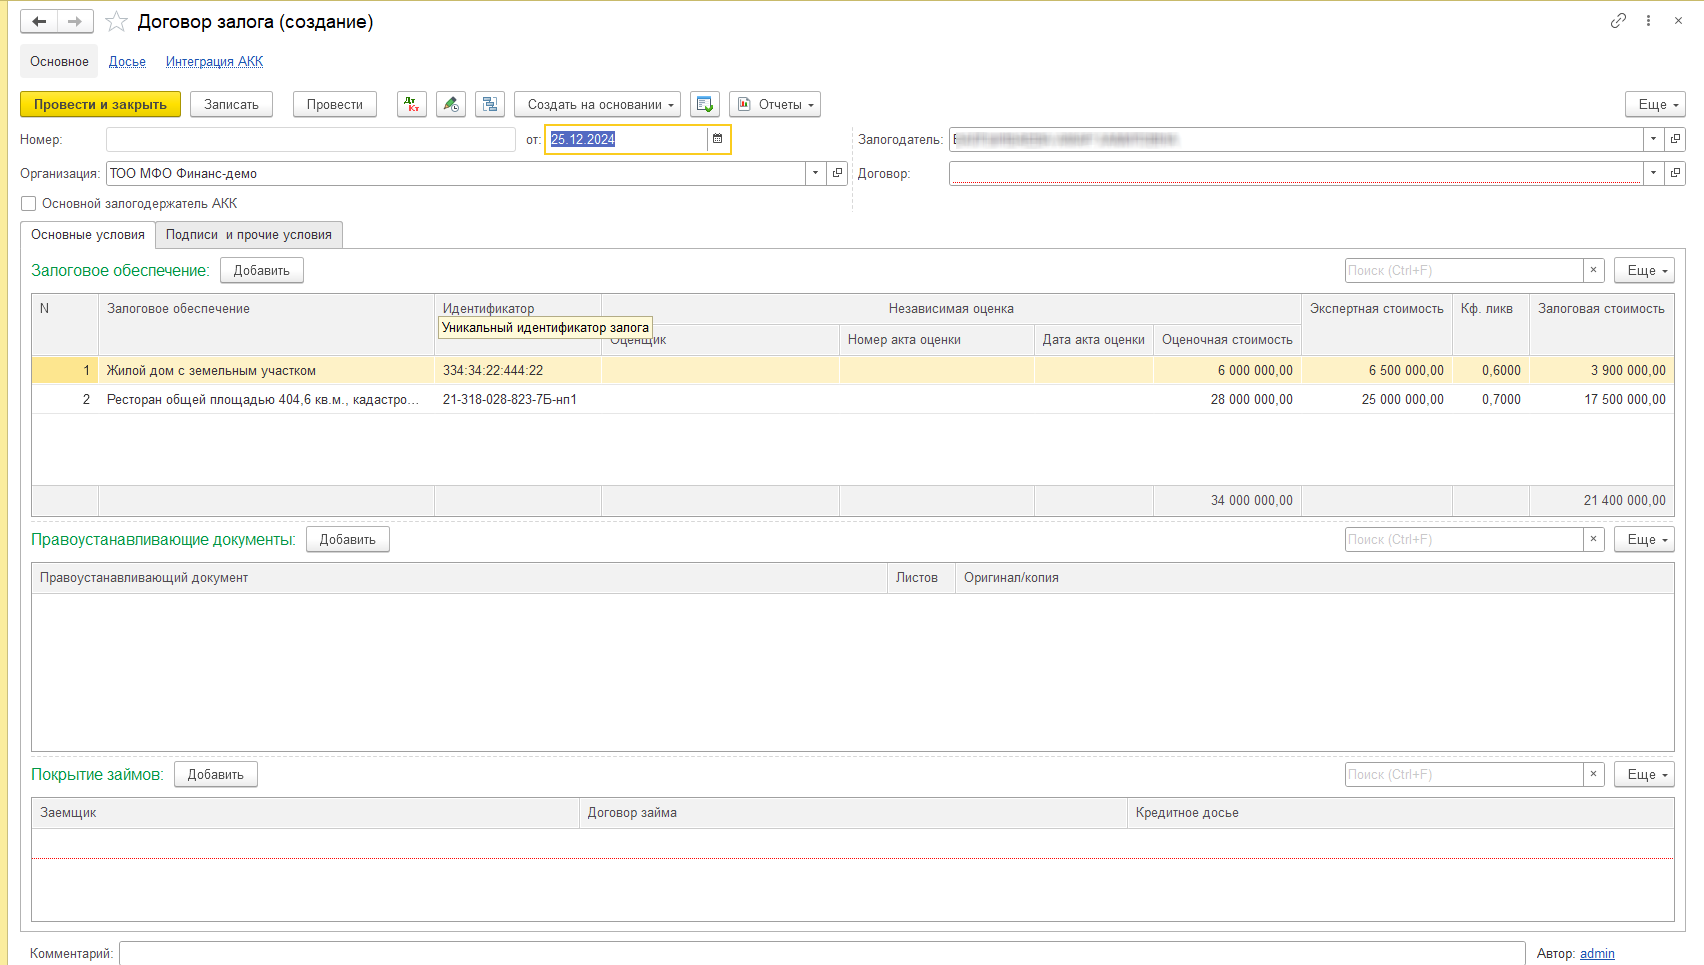Viewport: 1704px width, 965px height.
Task: Add row to Правоустанавливающие документы
Action: 348,539
